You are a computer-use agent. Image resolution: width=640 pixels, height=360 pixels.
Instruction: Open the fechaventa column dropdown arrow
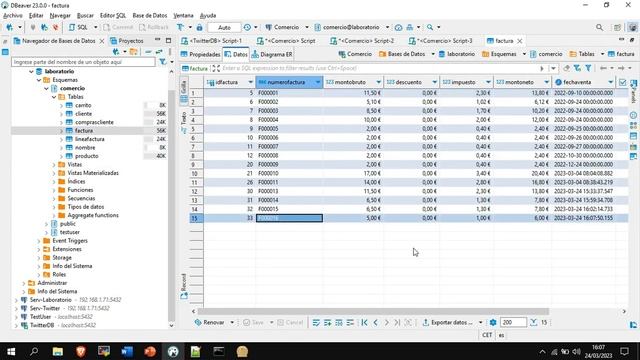(610, 82)
